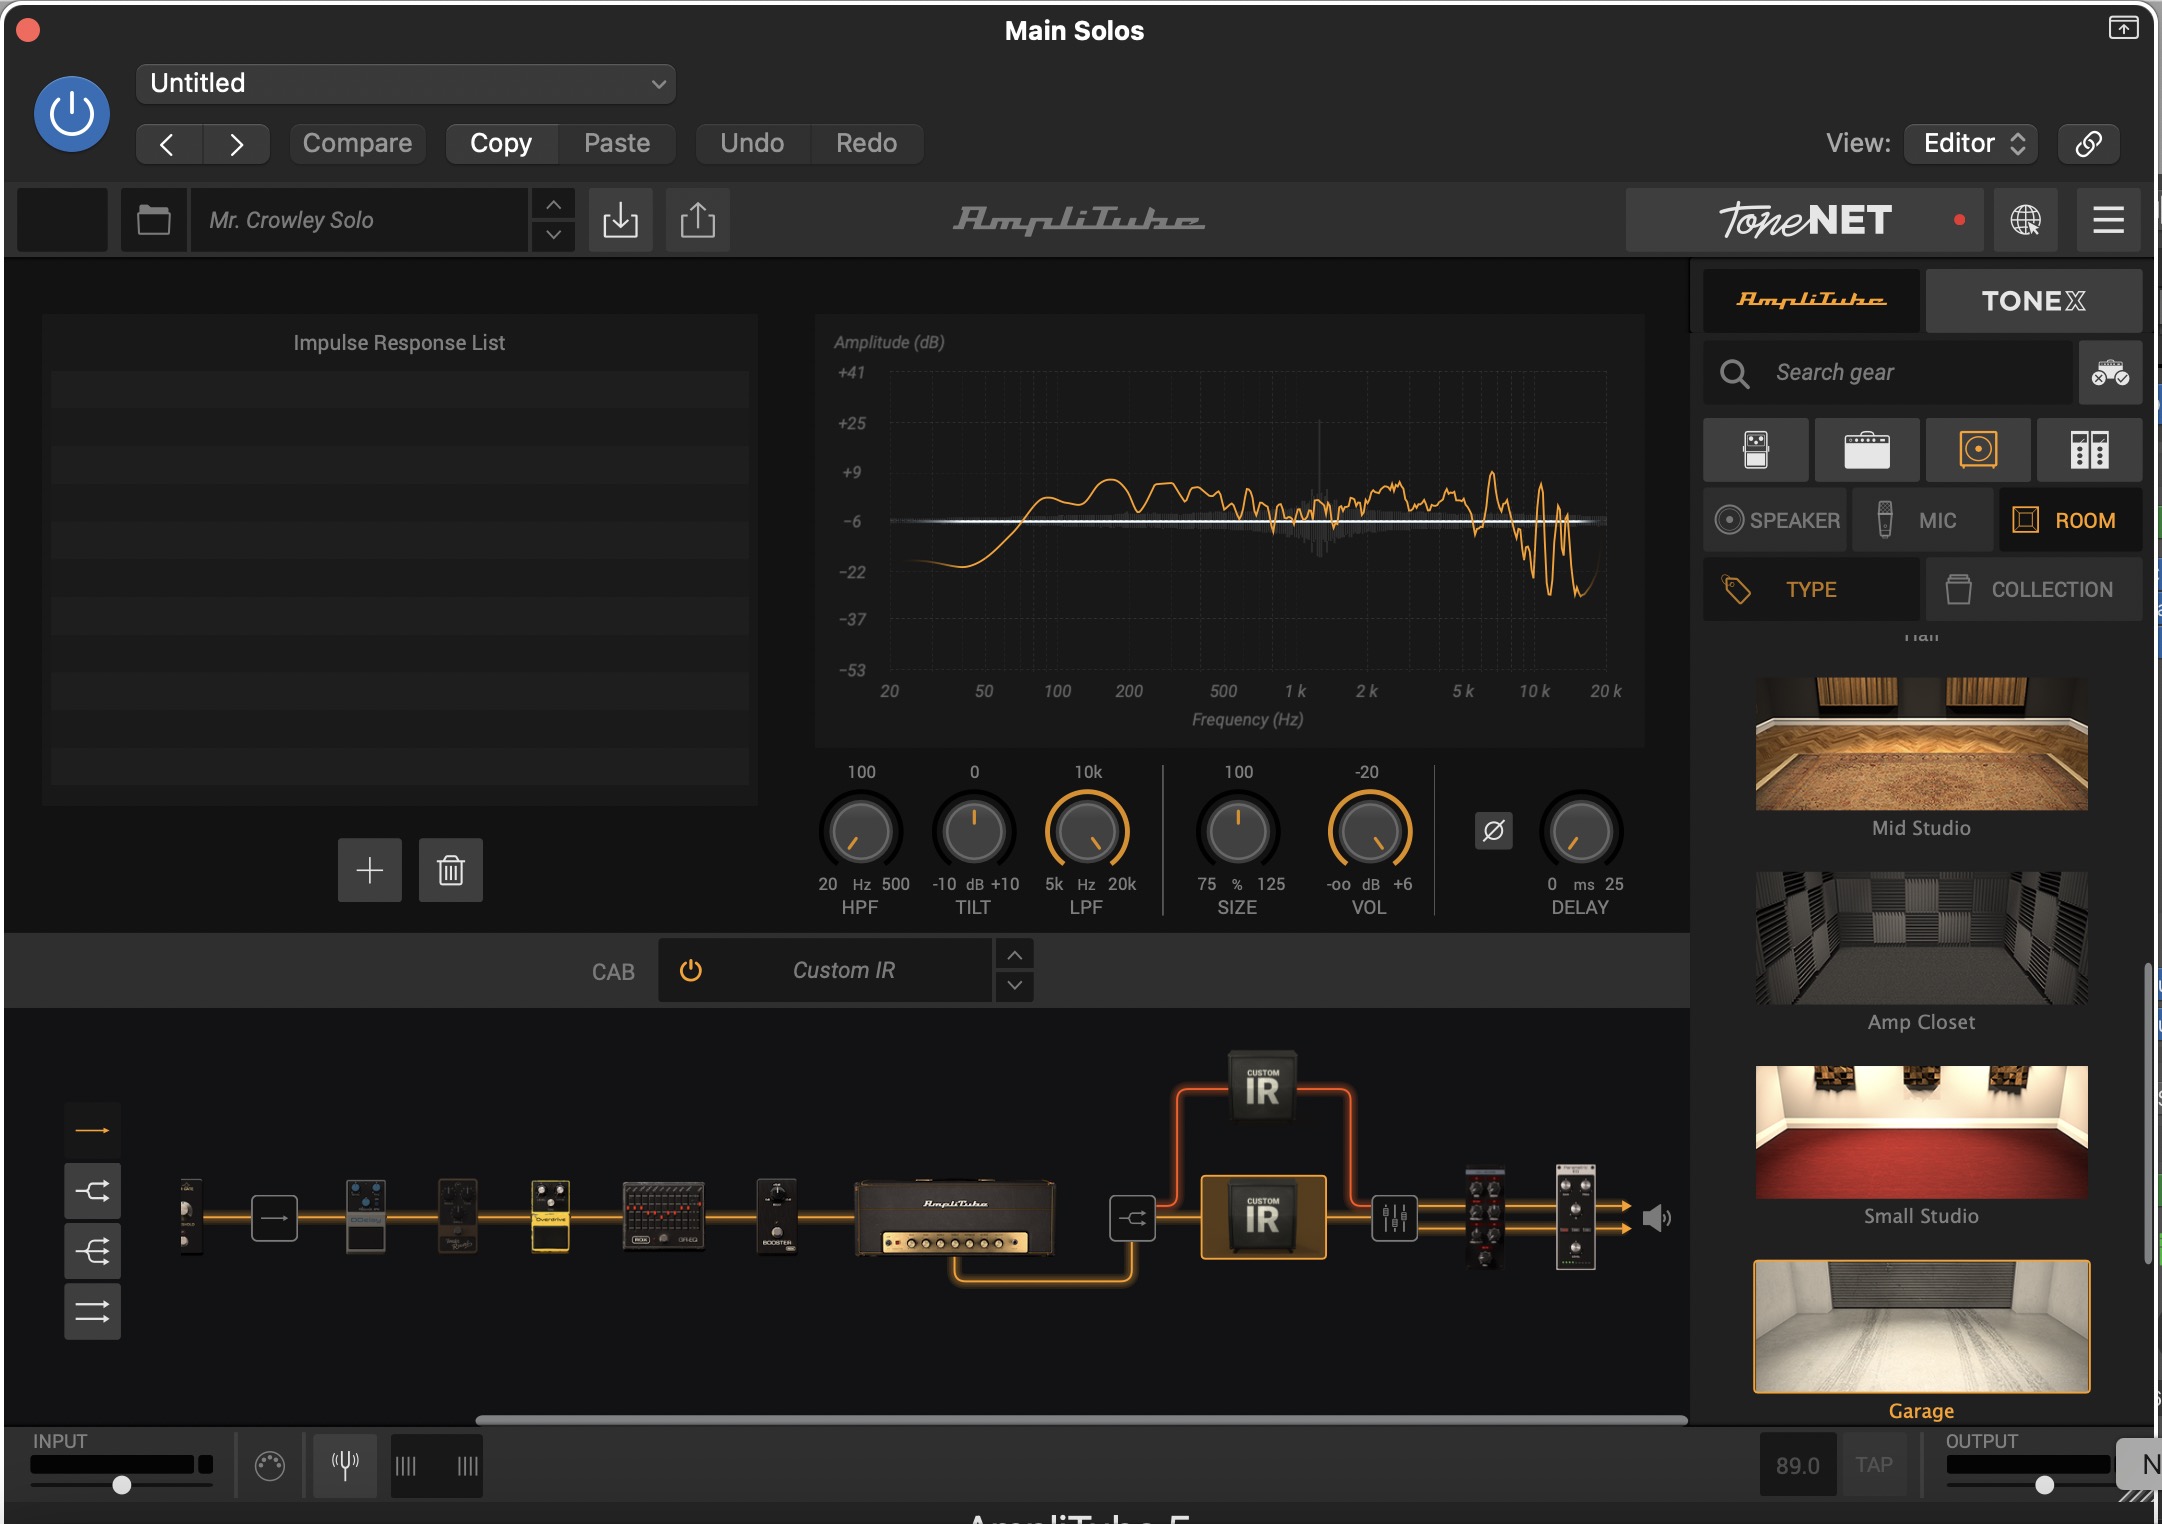Click the TAP tempo button
The height and width of the screenshot is (1524, 2162).
(1873, 1465)
